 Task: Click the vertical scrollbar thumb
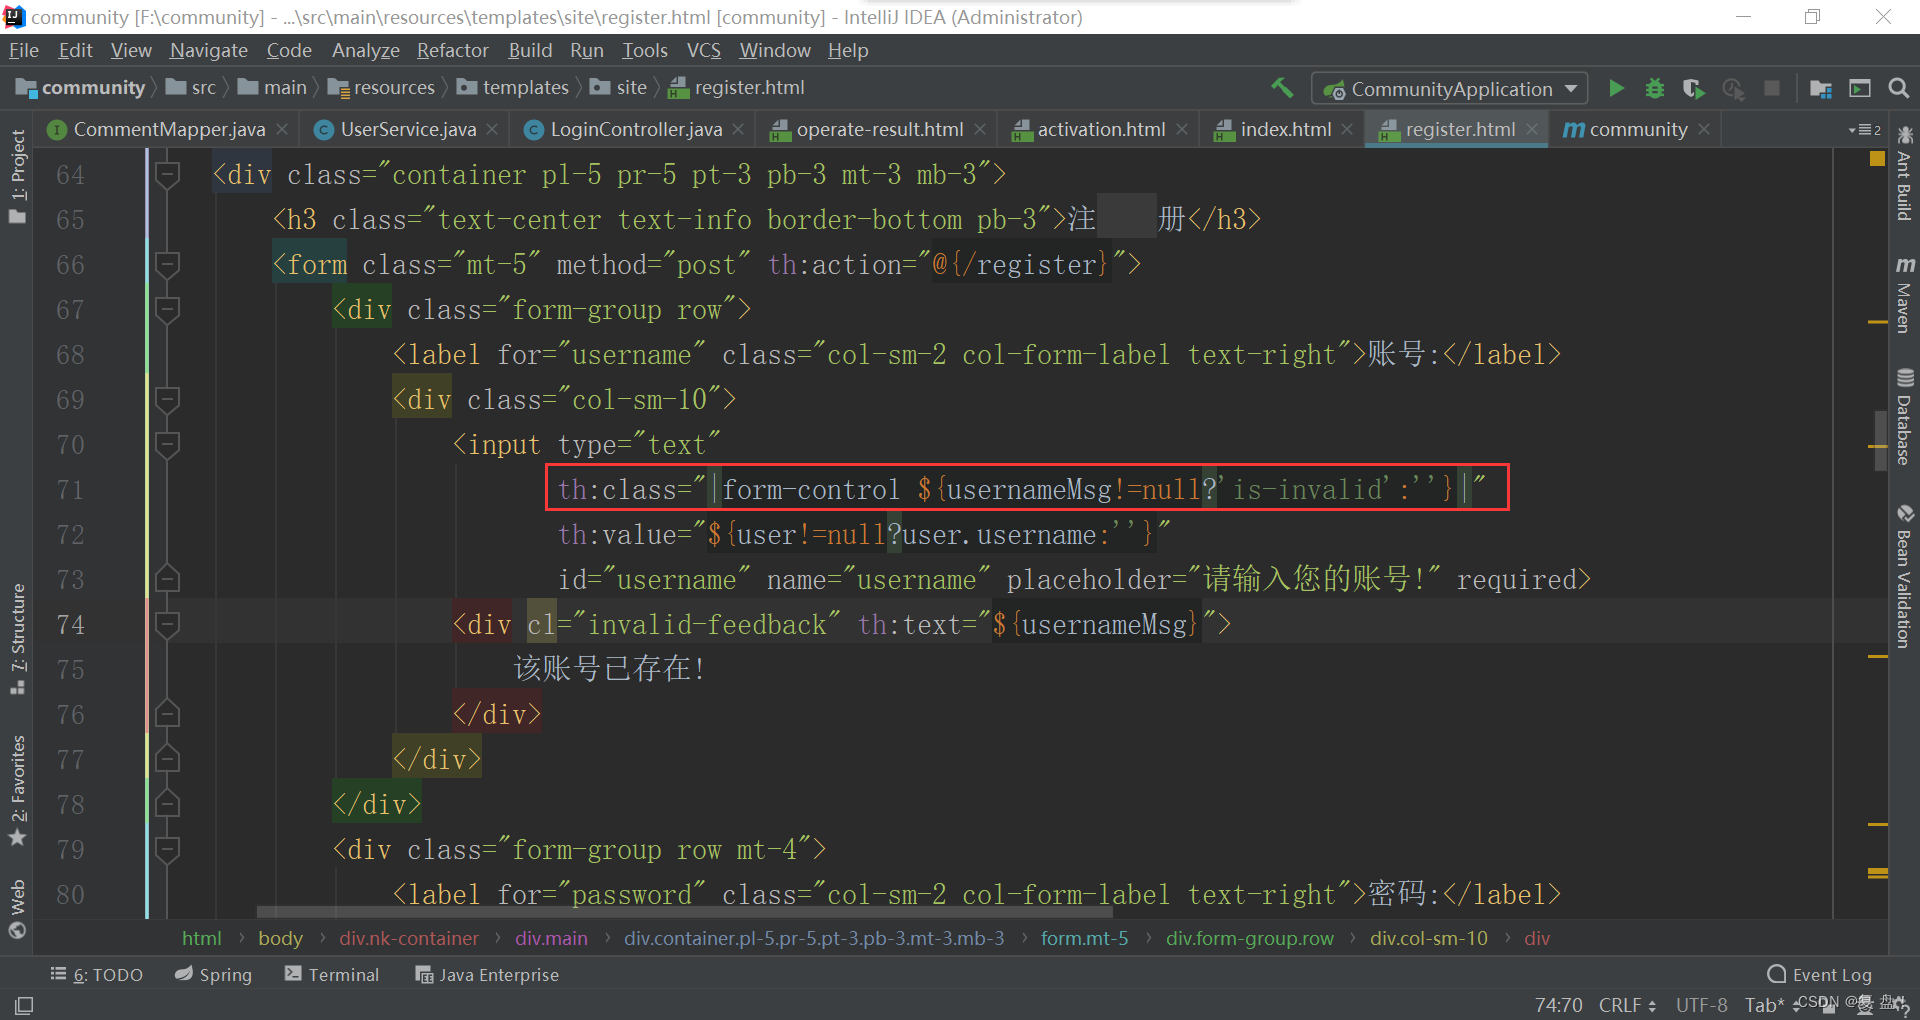click(1881, 442)
